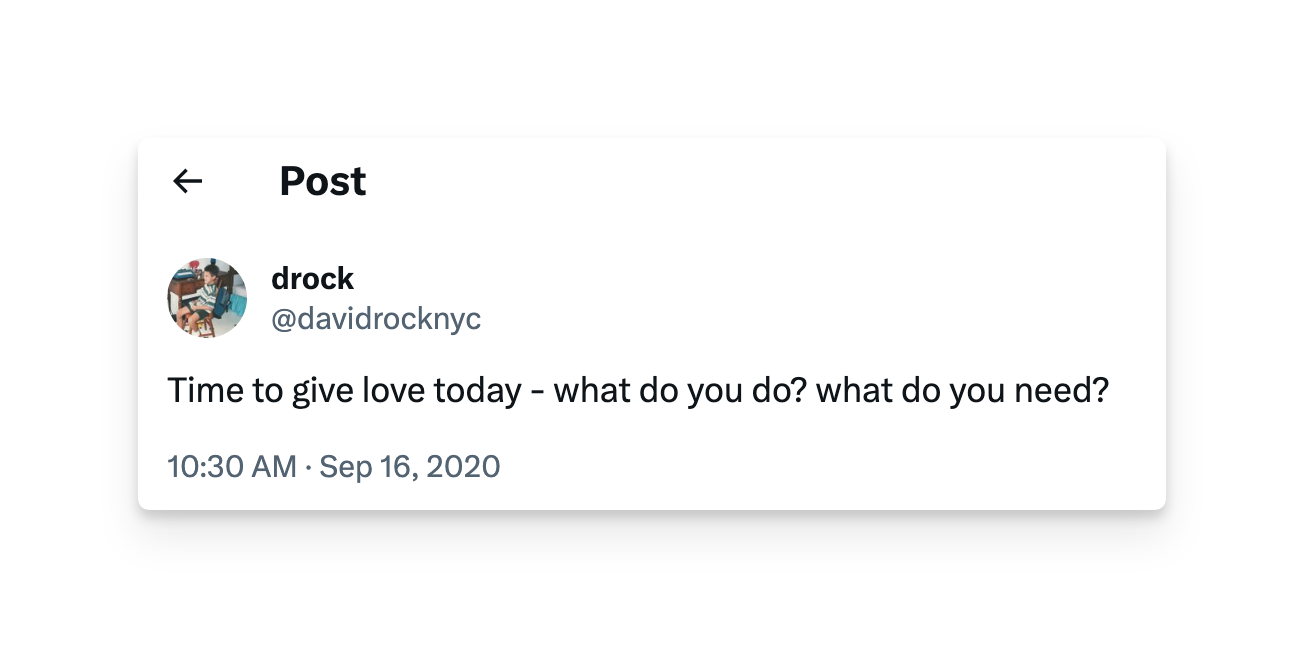Screen dimensions: 1304x648
Task: Click the Sep 16, 2020 date
Action: point(410,466)
